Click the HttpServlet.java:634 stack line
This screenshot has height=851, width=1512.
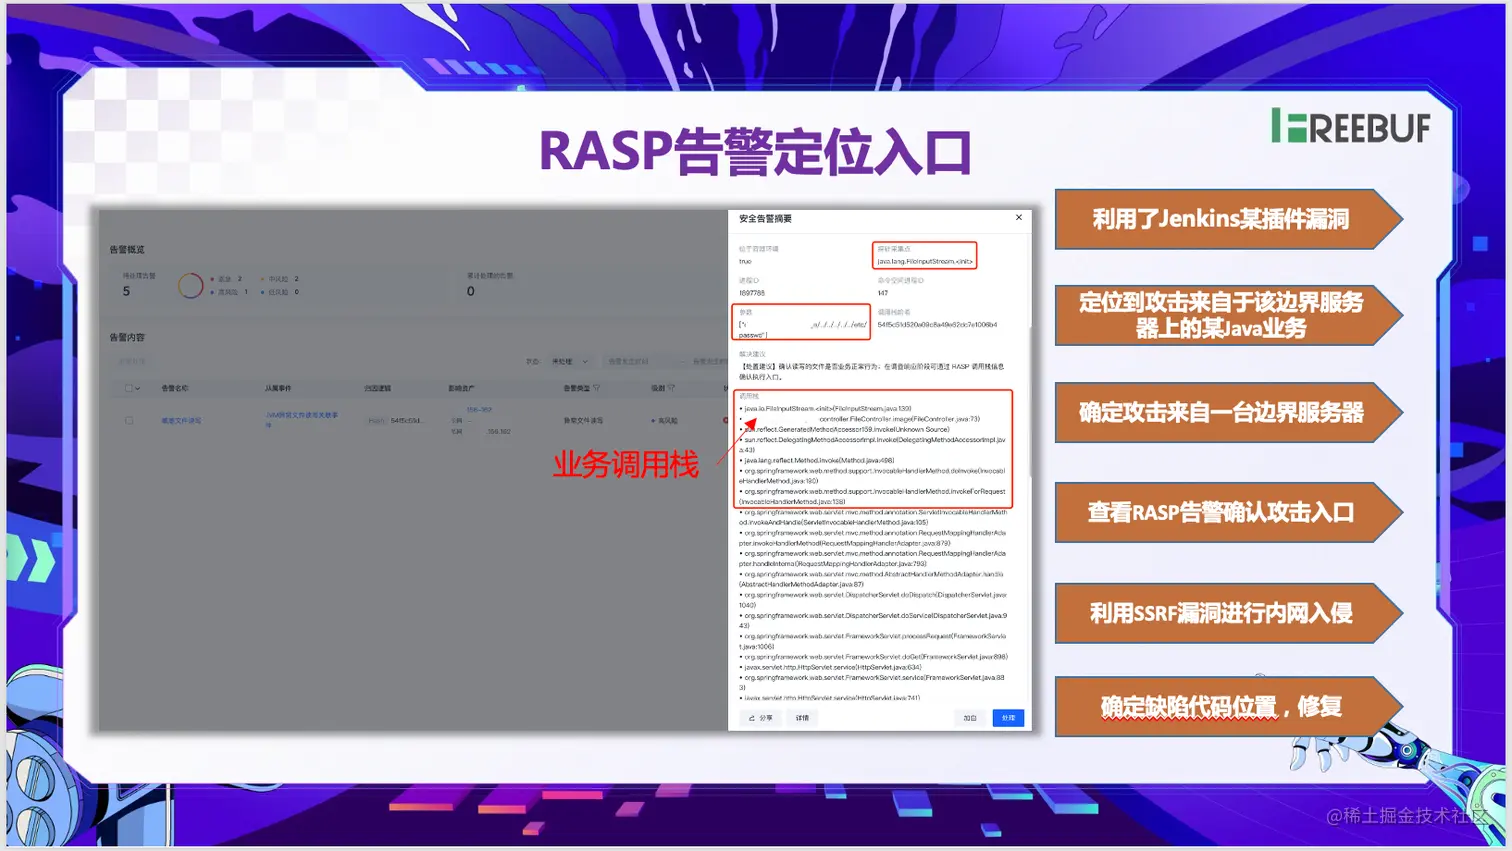(832, 667)
